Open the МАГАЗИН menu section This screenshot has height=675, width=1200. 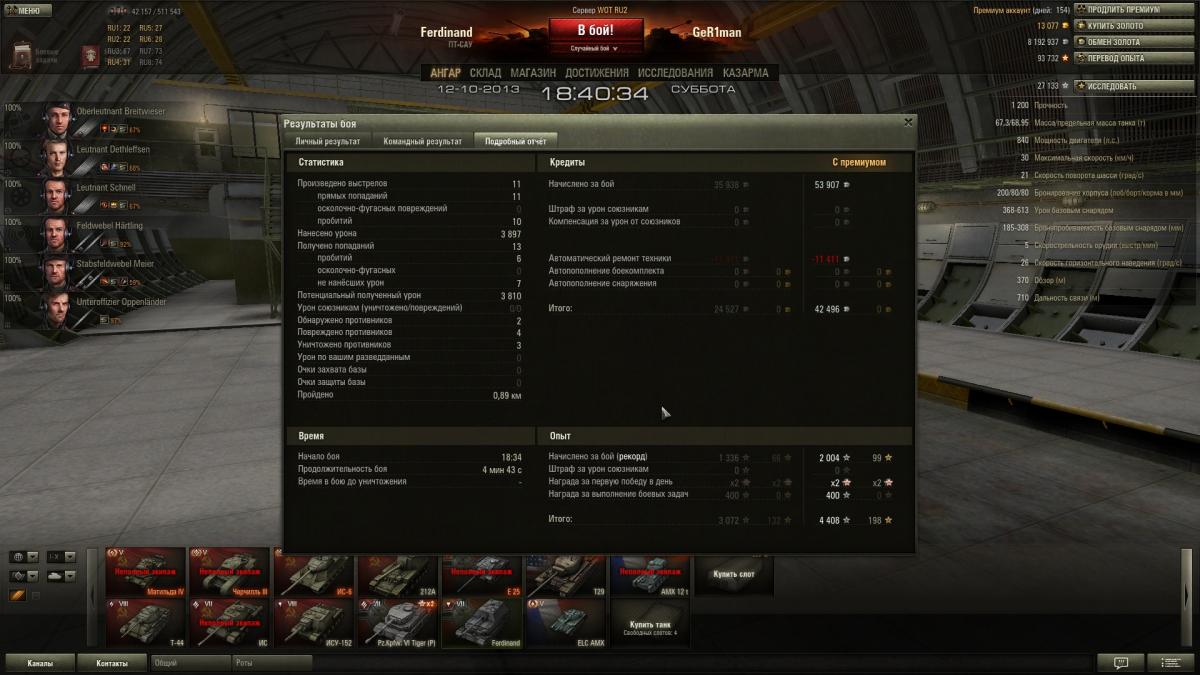point(533,73)
